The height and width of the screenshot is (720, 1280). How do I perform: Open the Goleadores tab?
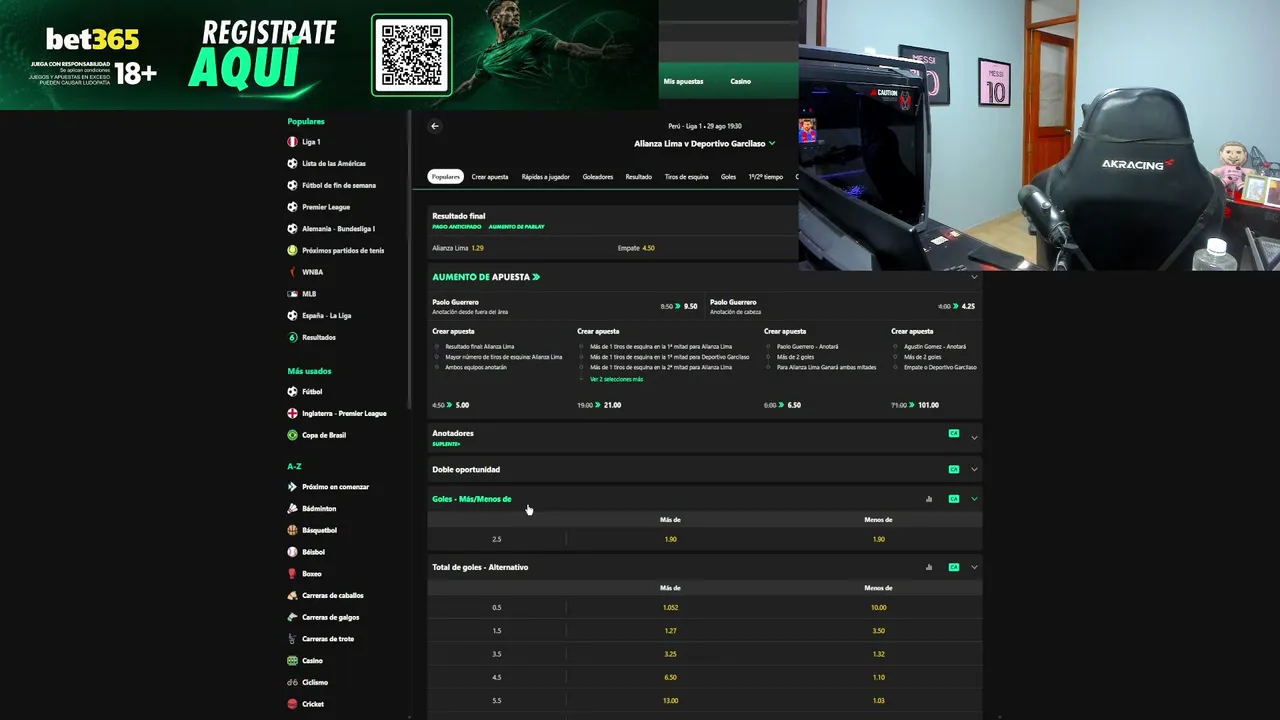tap(598, 177)
